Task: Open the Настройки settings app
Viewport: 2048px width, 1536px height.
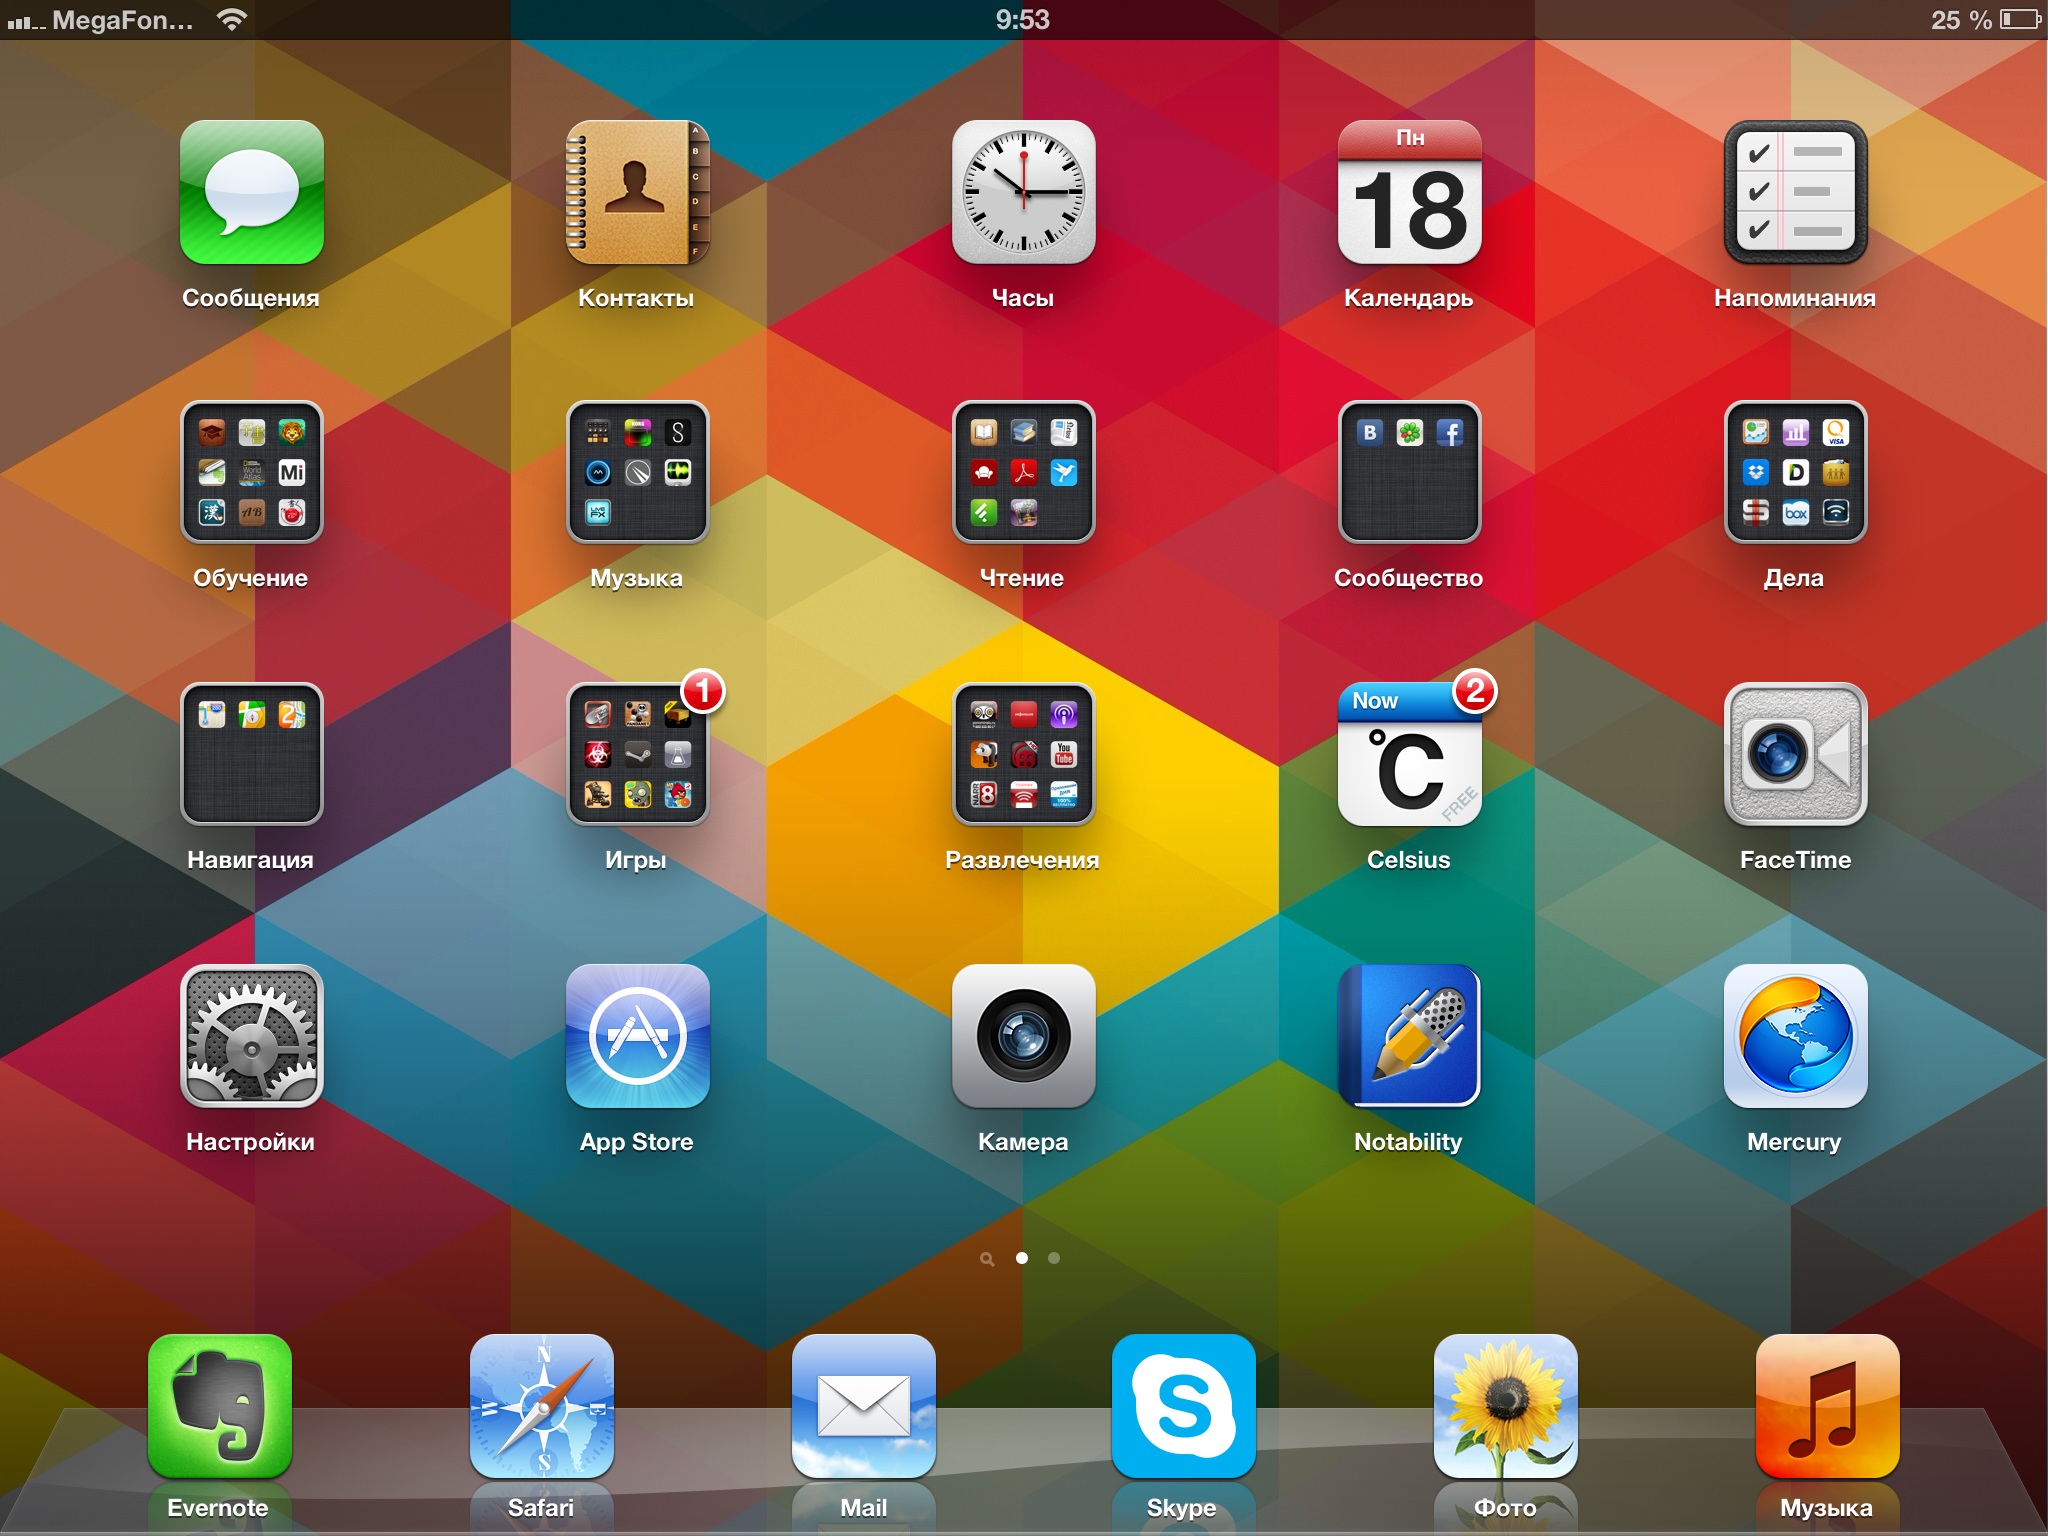Action: pyautogui.click(x=252, y=1036)
